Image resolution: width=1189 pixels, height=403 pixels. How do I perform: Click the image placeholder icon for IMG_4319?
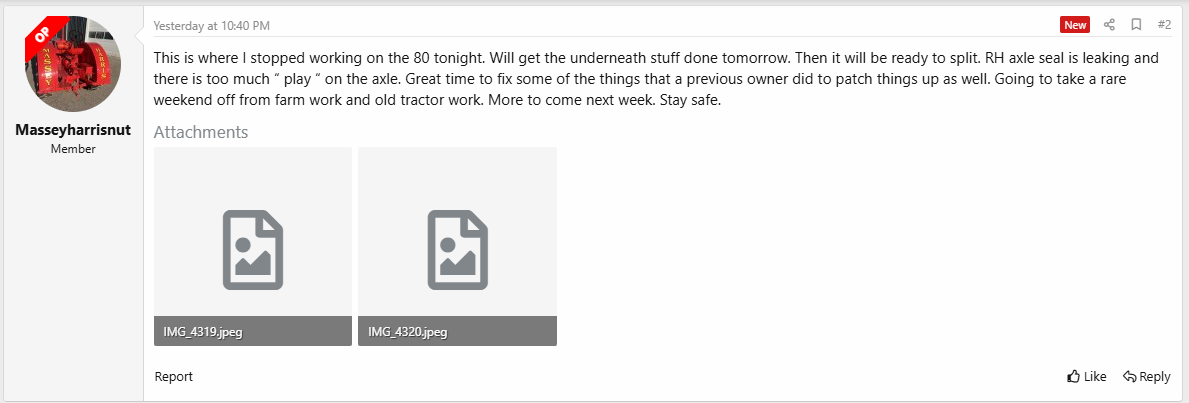coord(253,250)
